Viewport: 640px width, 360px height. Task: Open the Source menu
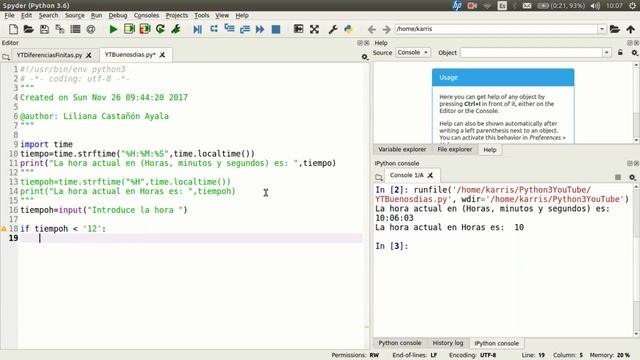click(x=75, y=16)
